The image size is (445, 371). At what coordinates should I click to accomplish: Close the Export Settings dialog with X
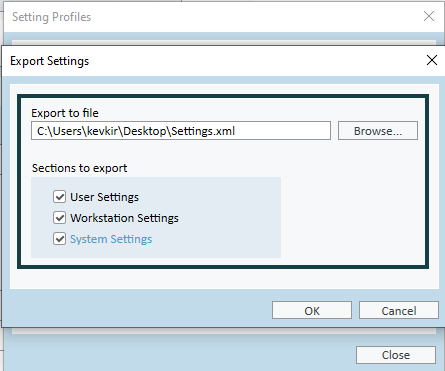pyautogui.click(x=432, y=60)
